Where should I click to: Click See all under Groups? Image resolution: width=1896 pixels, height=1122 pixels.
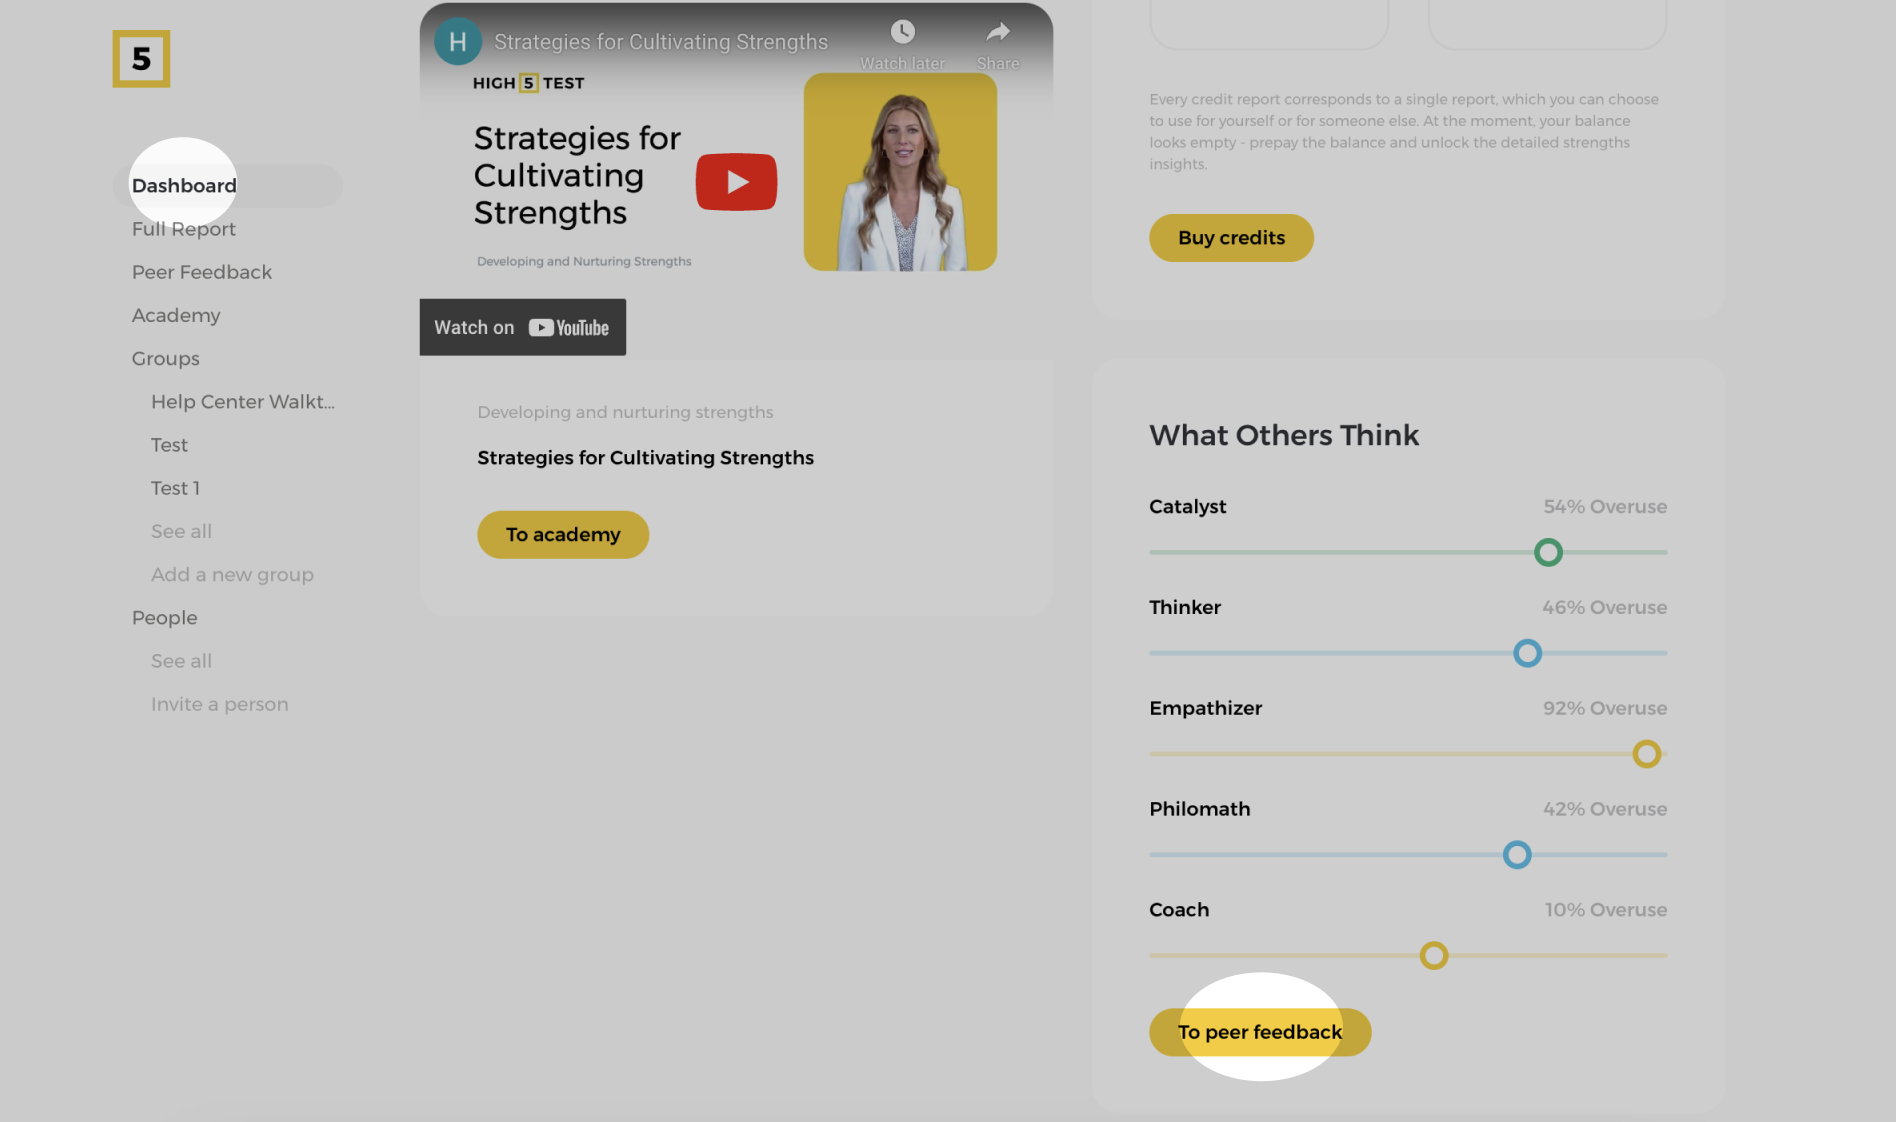click(181, 531)
